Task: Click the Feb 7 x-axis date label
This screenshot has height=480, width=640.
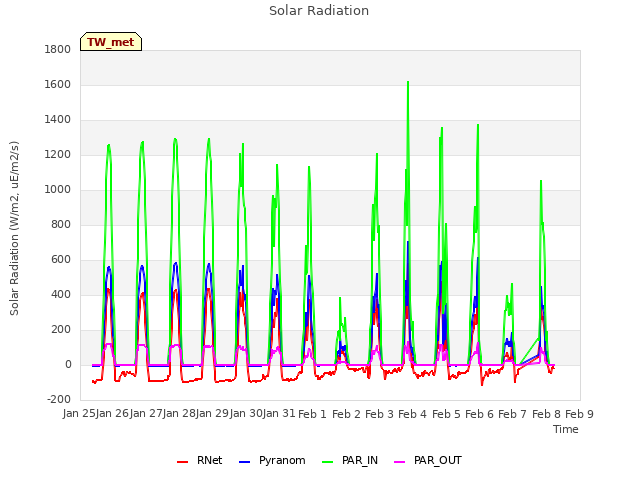Action: pyautogui.click(x=513, y=414)
